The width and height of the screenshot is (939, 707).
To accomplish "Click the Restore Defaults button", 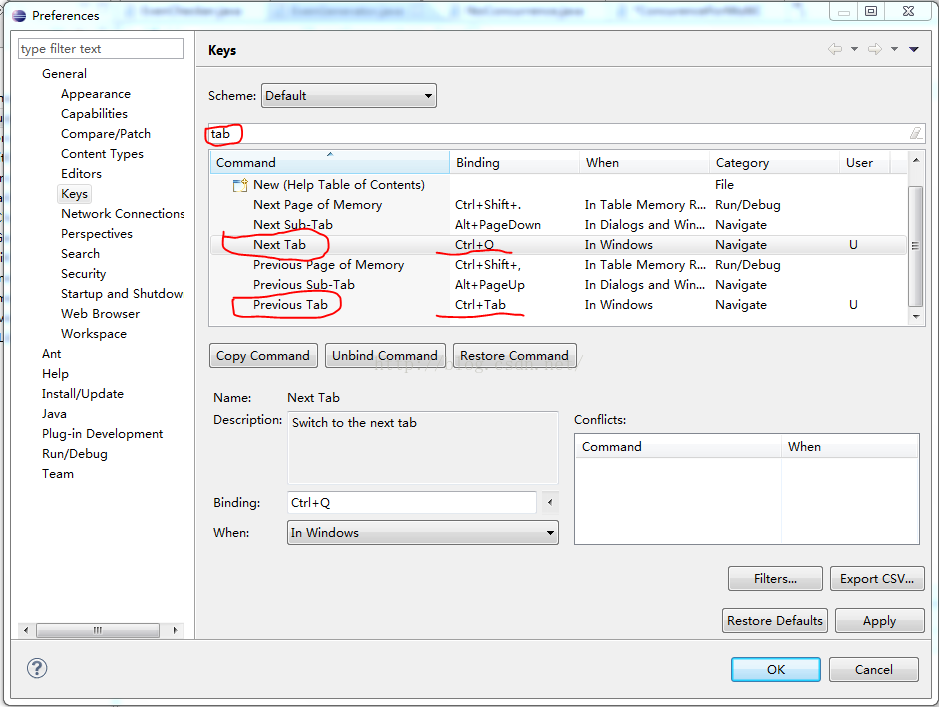I will click(775, 621).
